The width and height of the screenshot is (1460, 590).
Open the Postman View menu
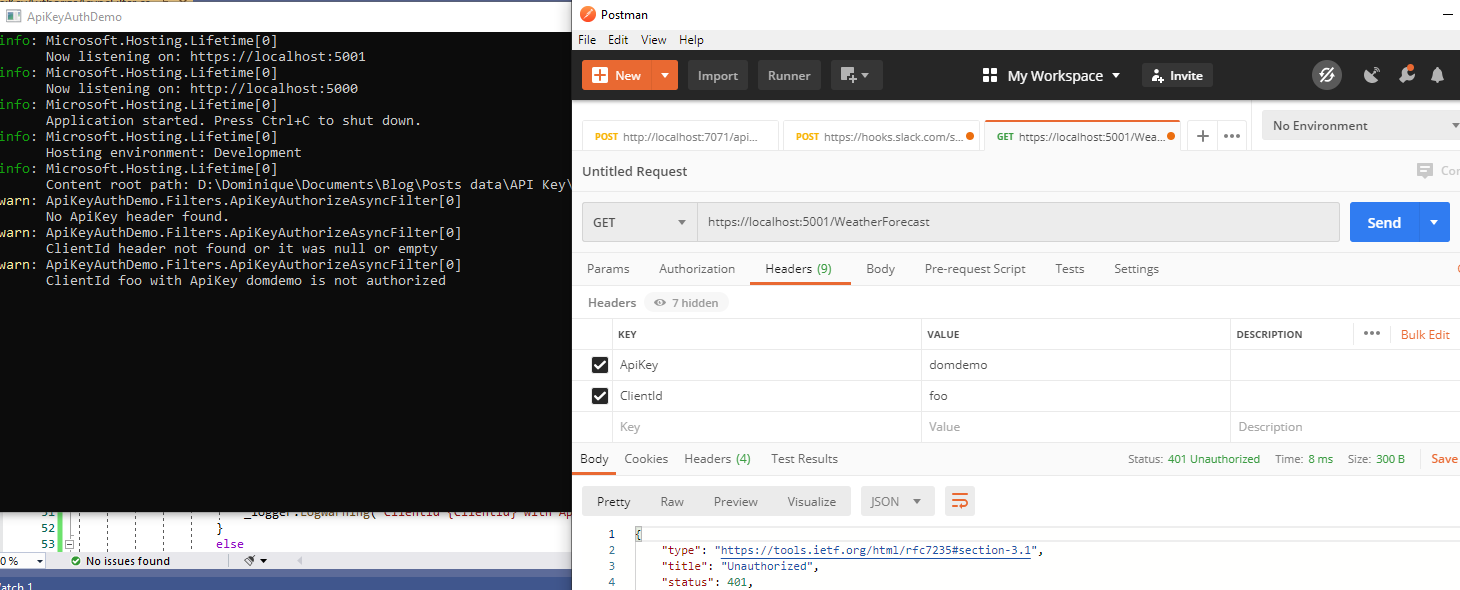[653, 40]
